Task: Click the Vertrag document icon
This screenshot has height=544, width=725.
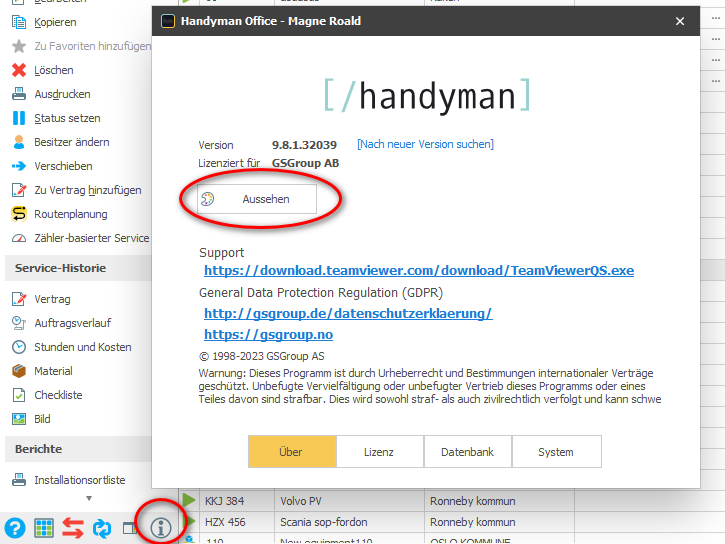Action: (19, 299)
